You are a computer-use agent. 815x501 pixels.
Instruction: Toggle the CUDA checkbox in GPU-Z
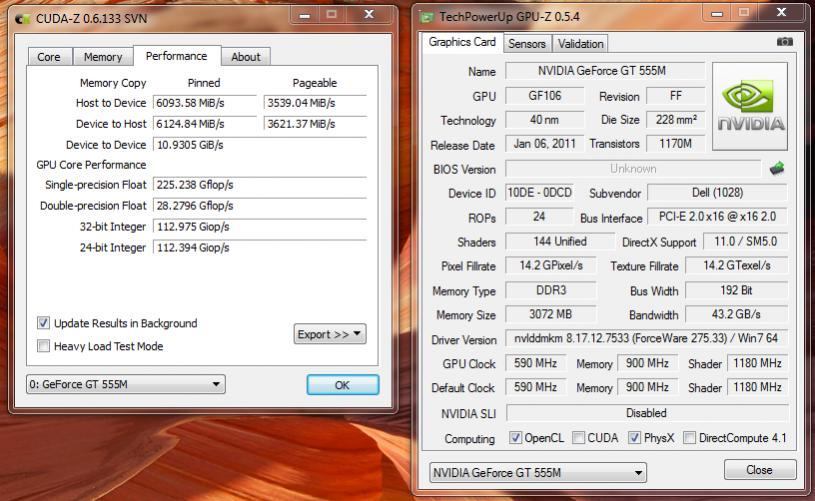pos(578,438)
